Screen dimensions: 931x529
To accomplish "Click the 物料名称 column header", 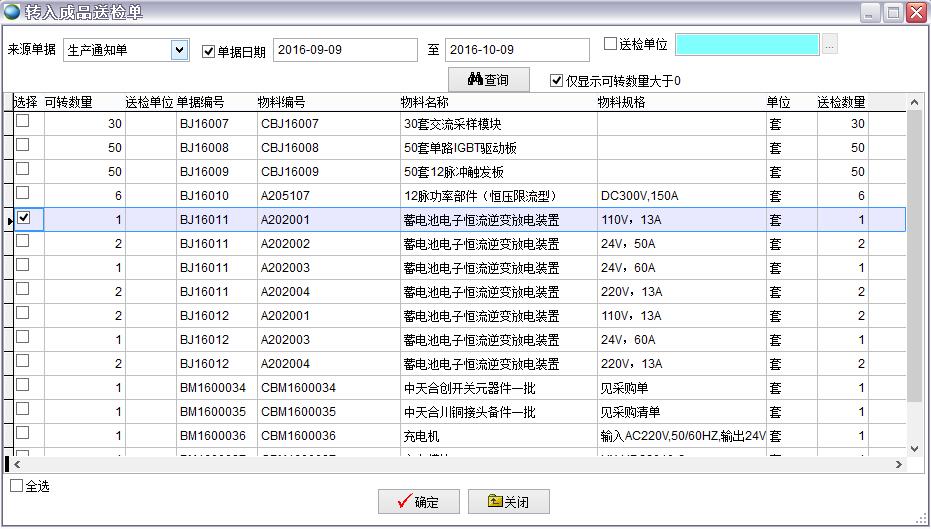I will tap(425, 102).
